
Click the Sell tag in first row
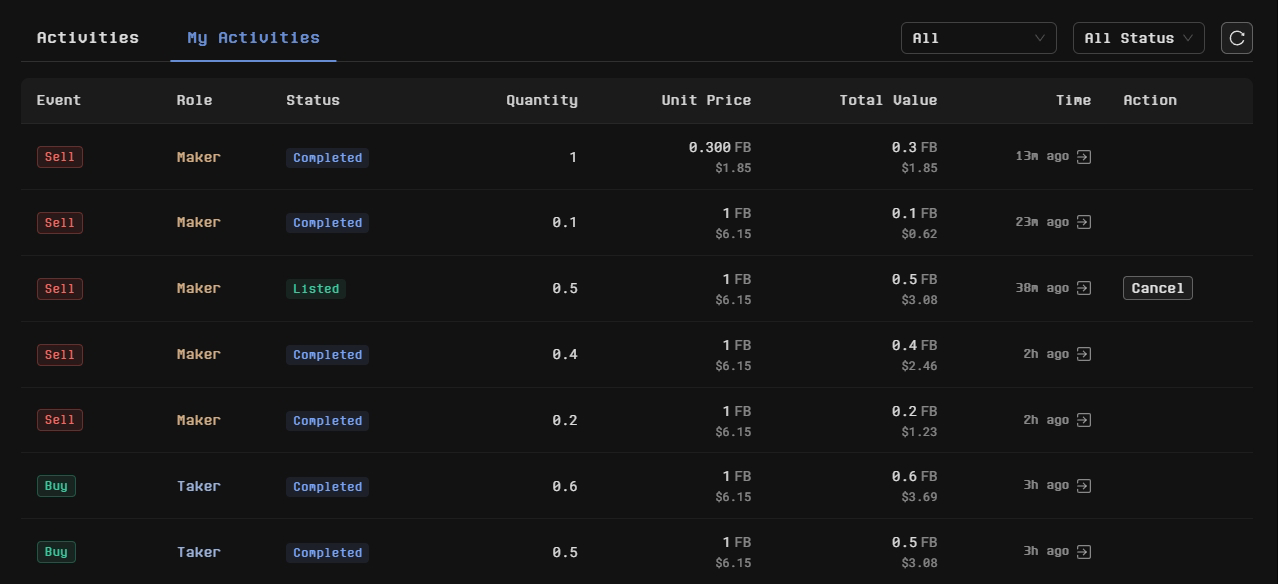click(60, 157)
